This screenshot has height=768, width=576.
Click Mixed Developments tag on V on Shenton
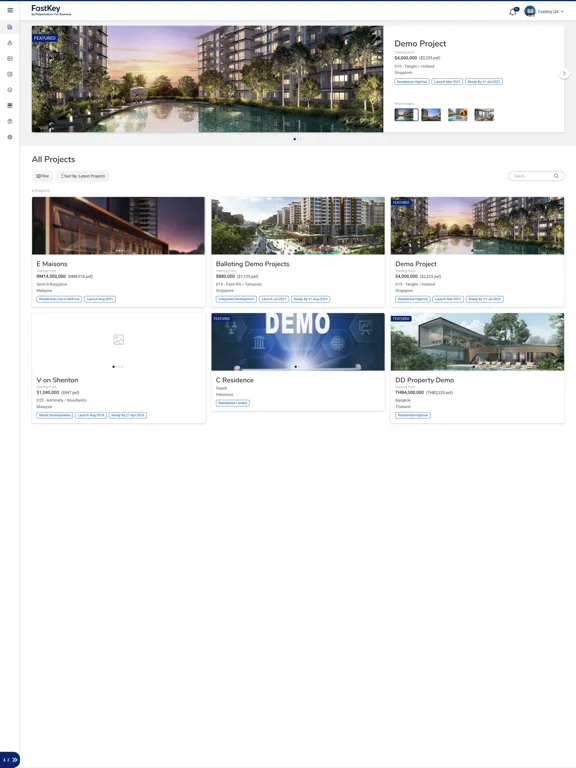pos(55,415)
